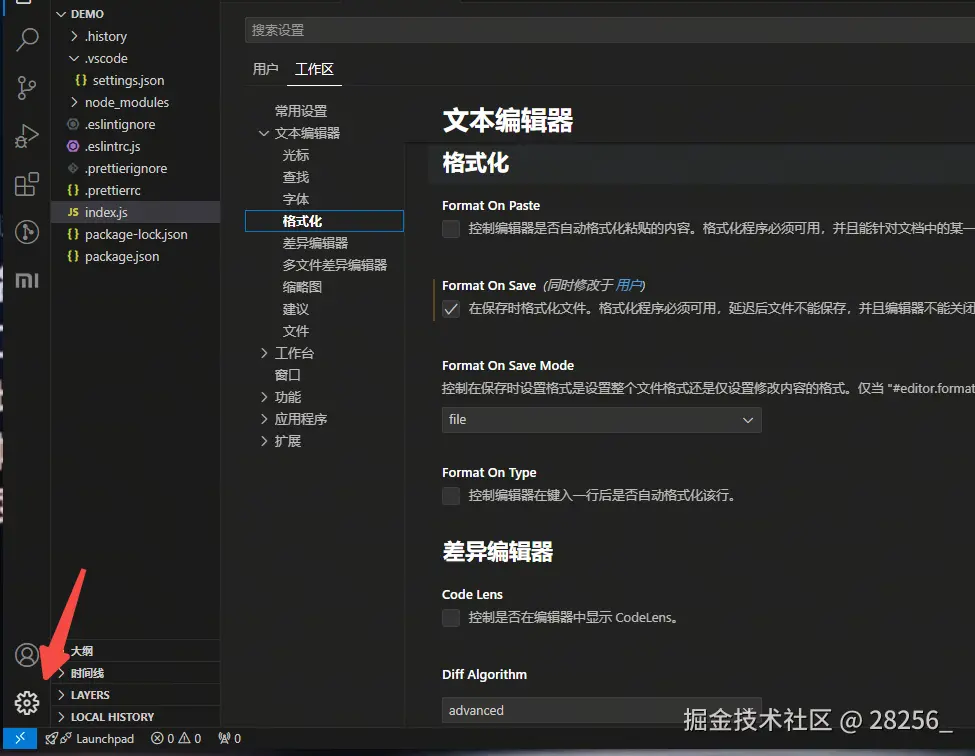Select 建议 in settings tree

295,309
